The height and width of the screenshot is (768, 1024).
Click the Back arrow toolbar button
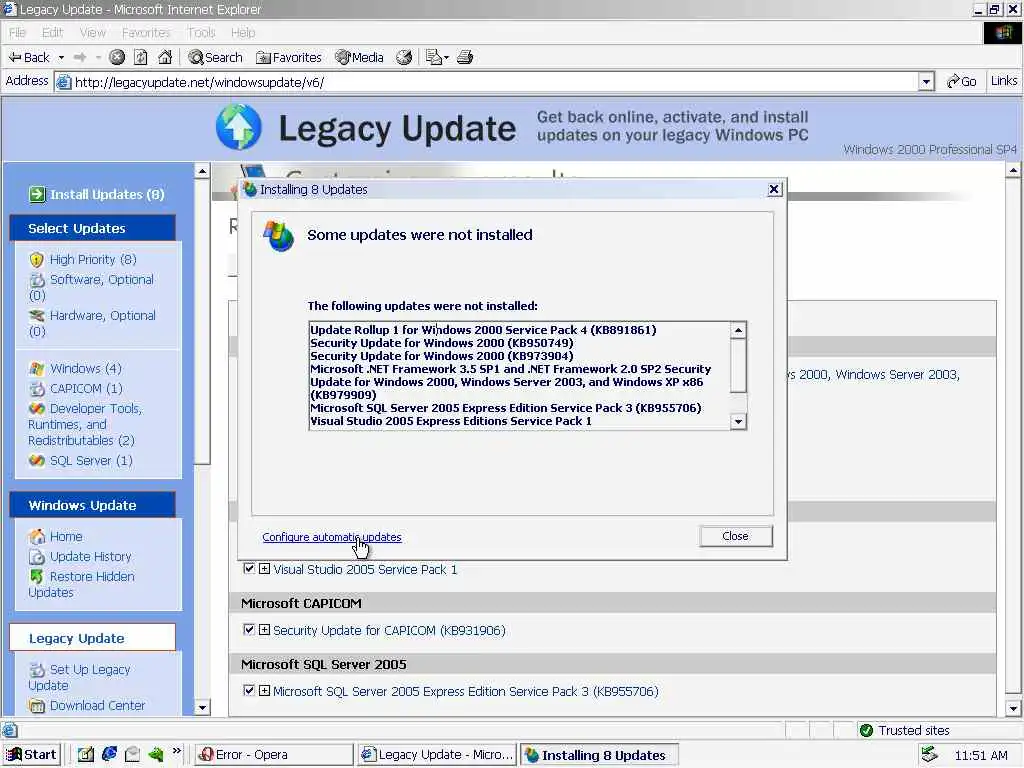coord(29,57)
